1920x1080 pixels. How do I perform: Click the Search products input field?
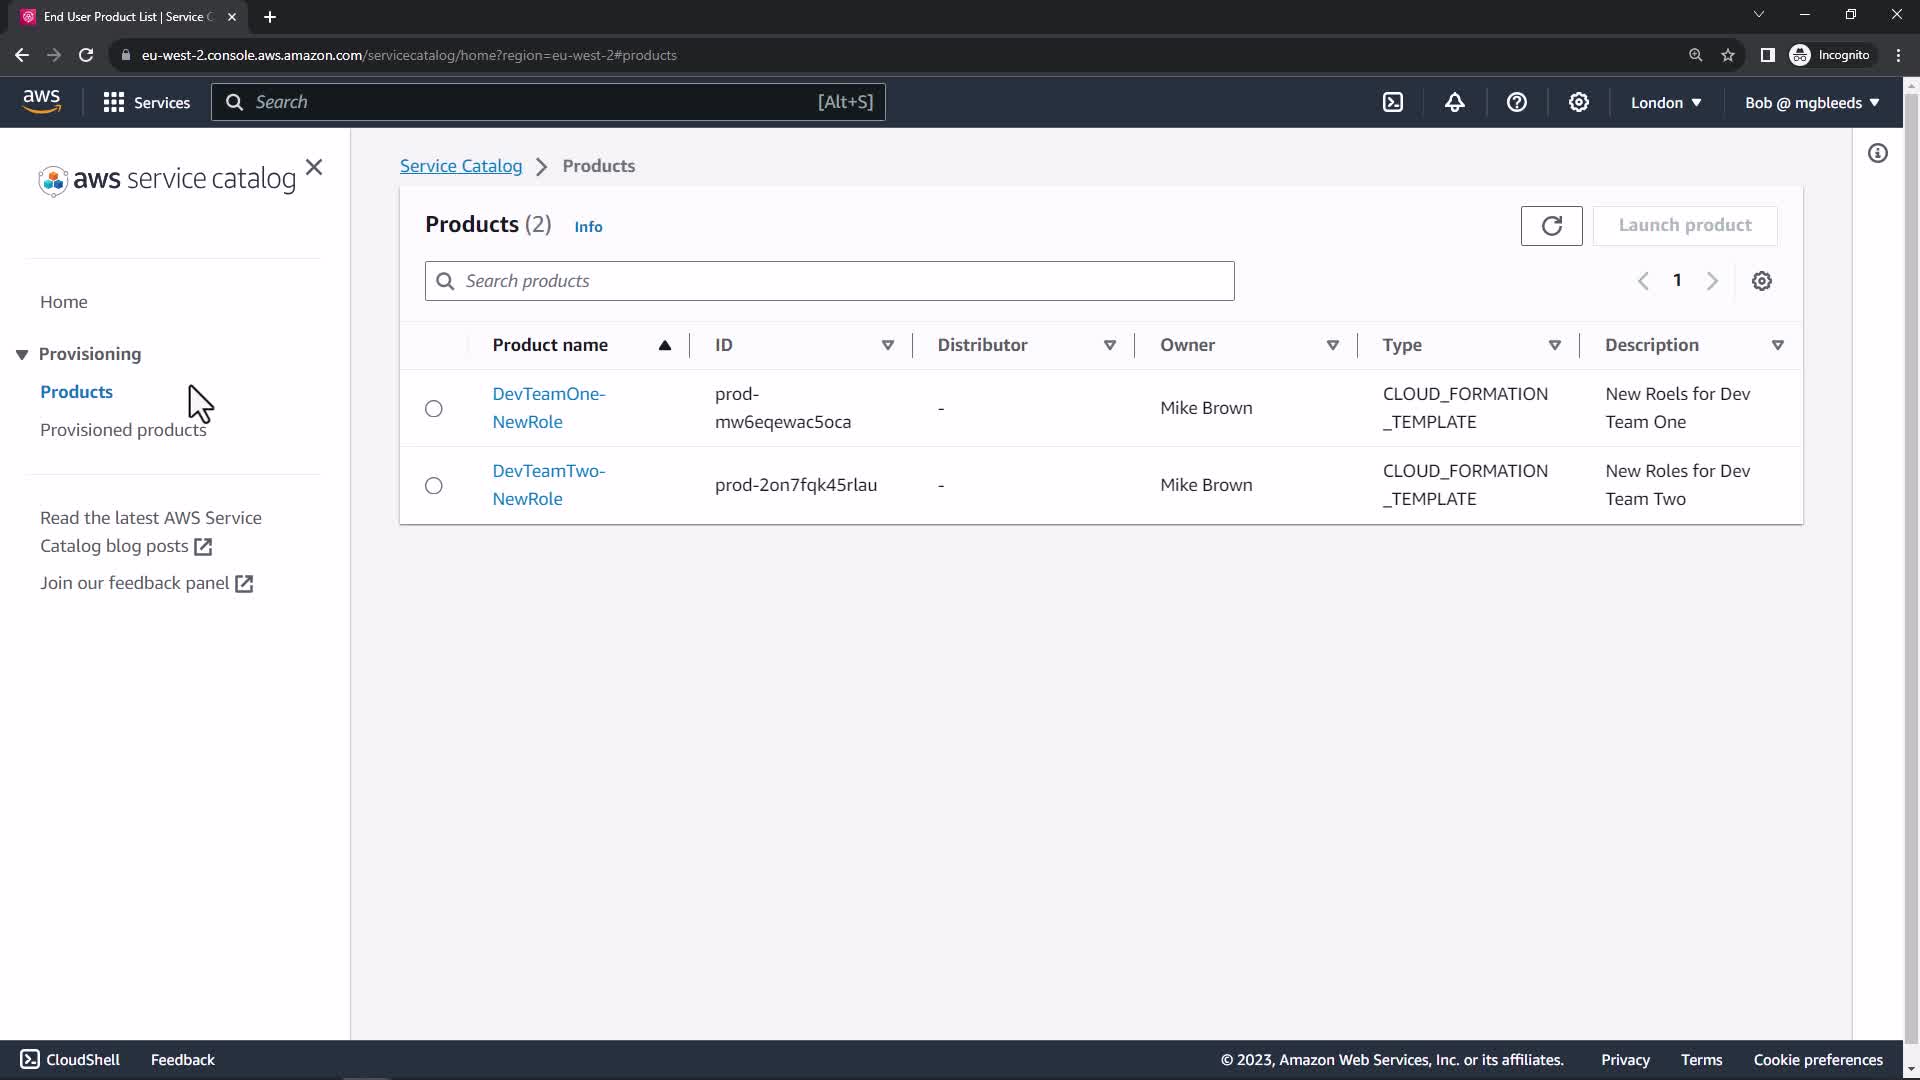(830, 281)
